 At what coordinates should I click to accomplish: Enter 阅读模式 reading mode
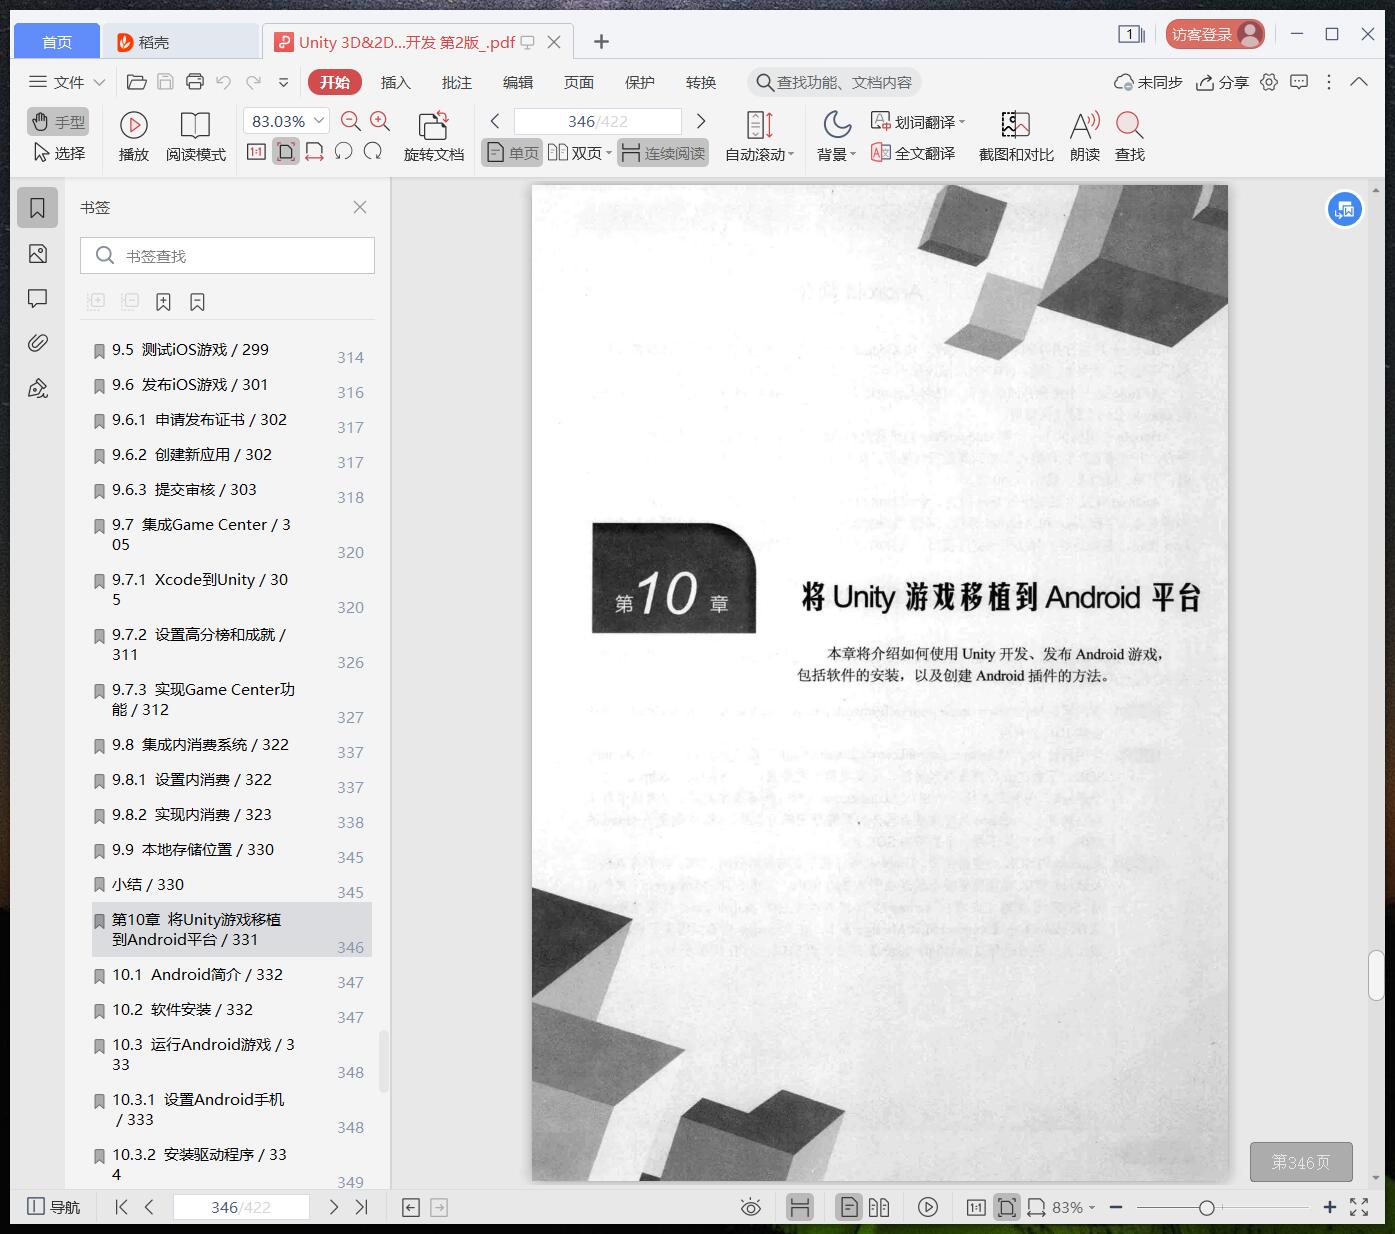(196, 137)
